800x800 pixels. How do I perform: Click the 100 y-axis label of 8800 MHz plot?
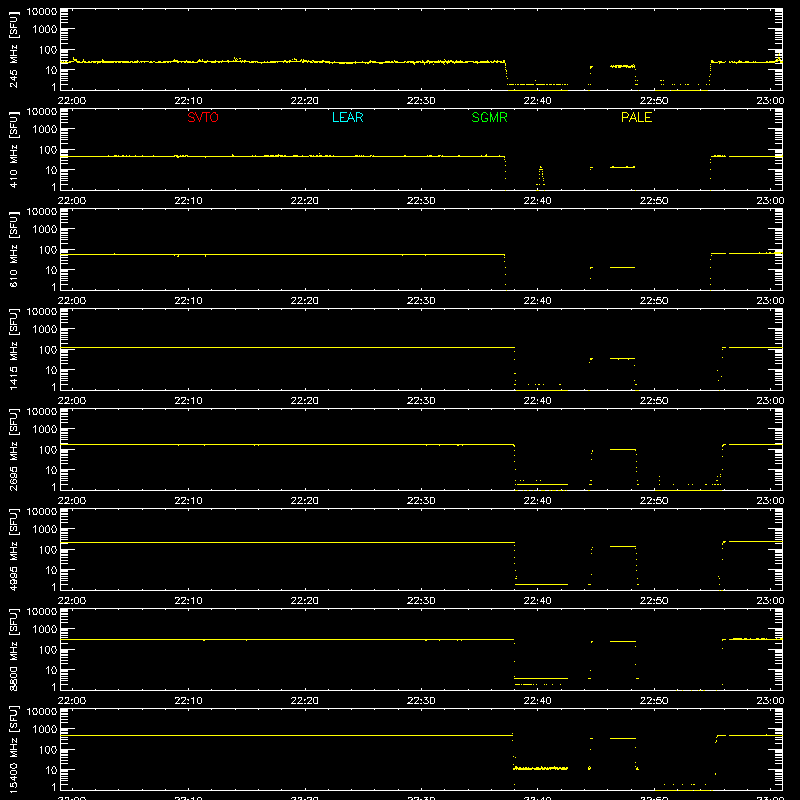tap(48, 650)
